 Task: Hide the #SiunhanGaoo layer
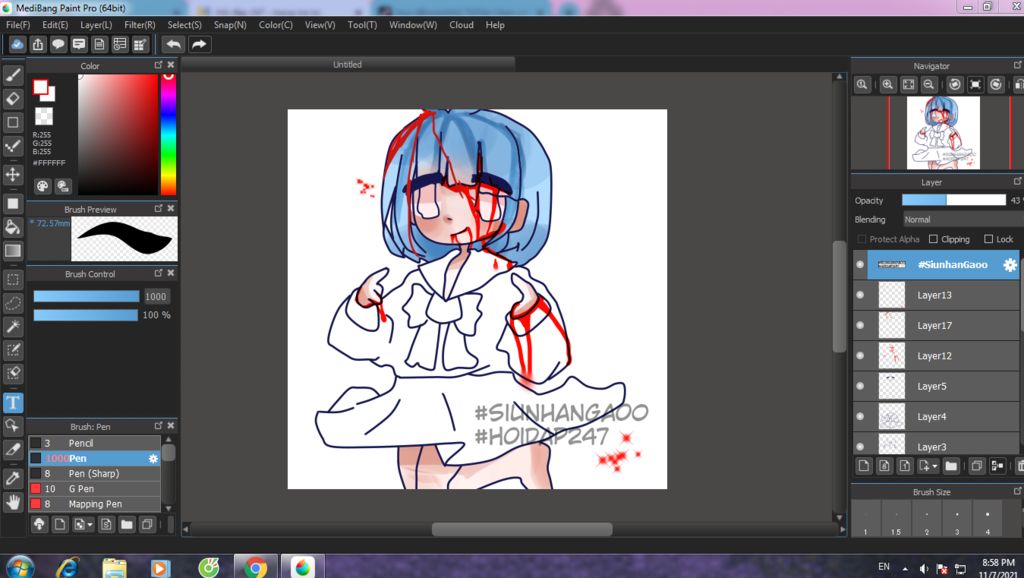point(860,265)
